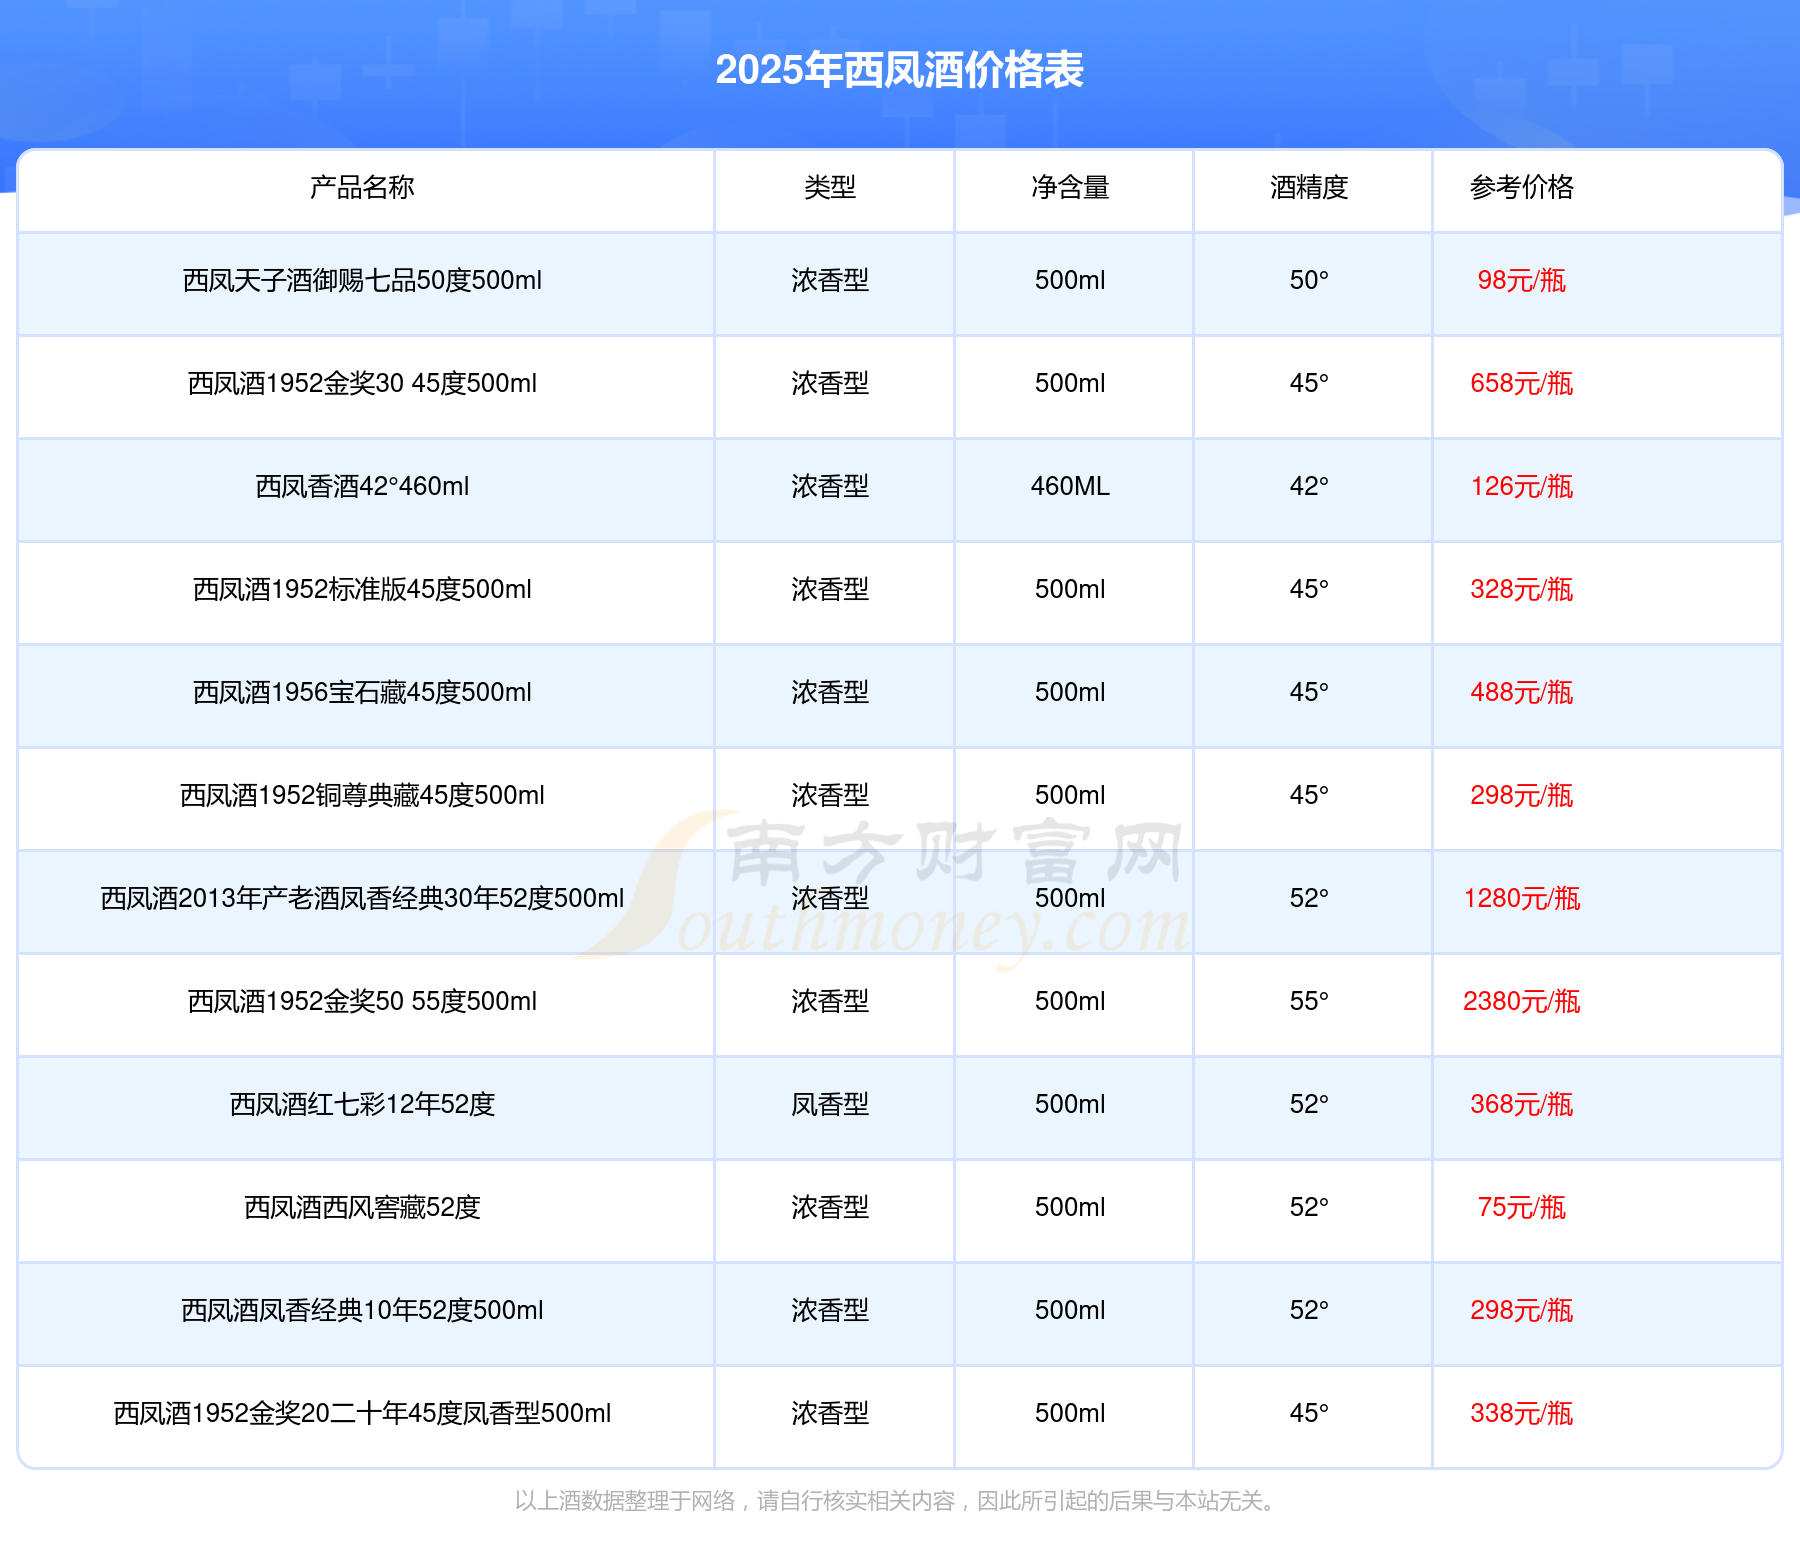
Task: Click the price 328元/瓶
Action: [x=1521, y=590]
